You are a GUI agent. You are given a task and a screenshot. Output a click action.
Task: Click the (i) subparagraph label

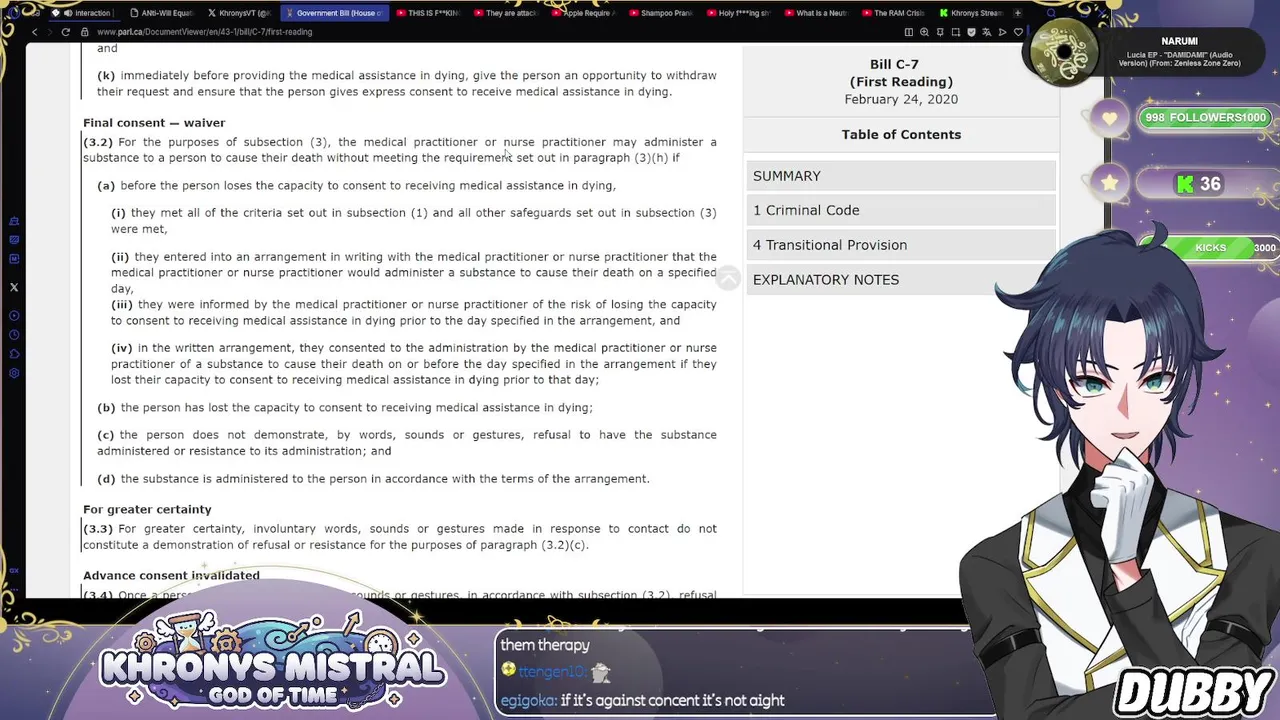coord(118,213)
